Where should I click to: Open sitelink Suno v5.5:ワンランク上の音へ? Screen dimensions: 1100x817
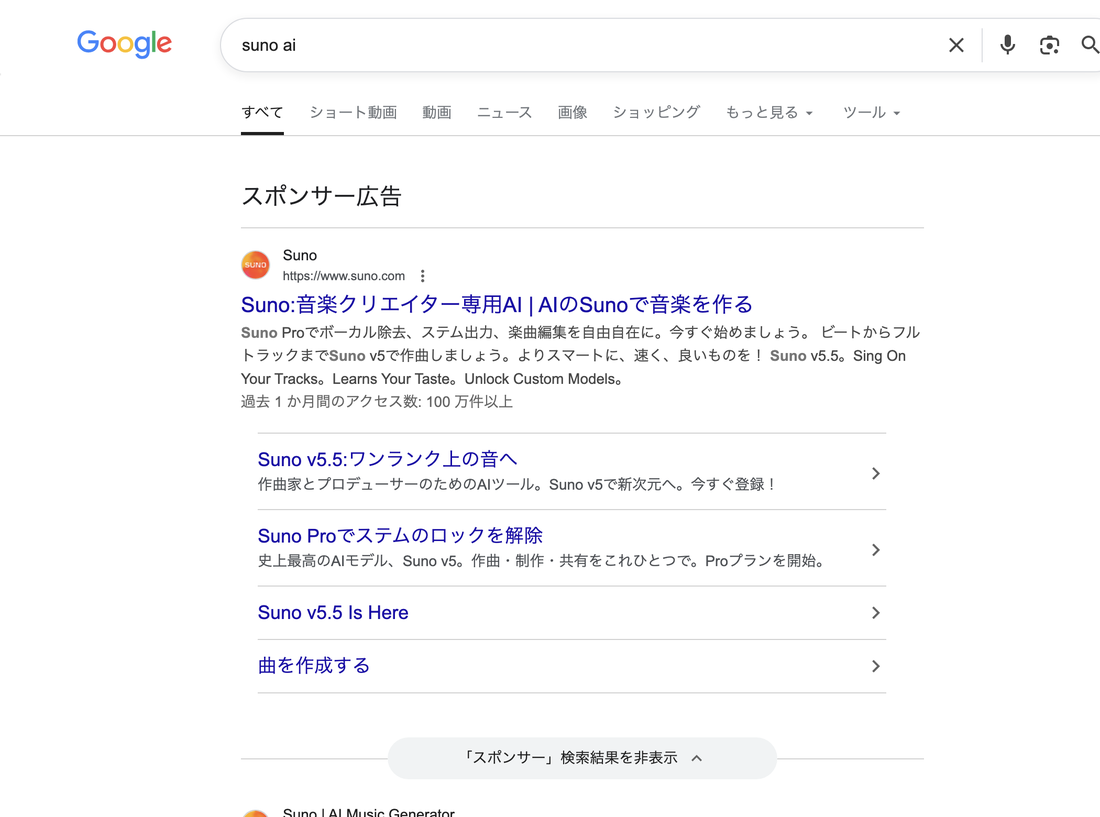(x=387, y=459)
